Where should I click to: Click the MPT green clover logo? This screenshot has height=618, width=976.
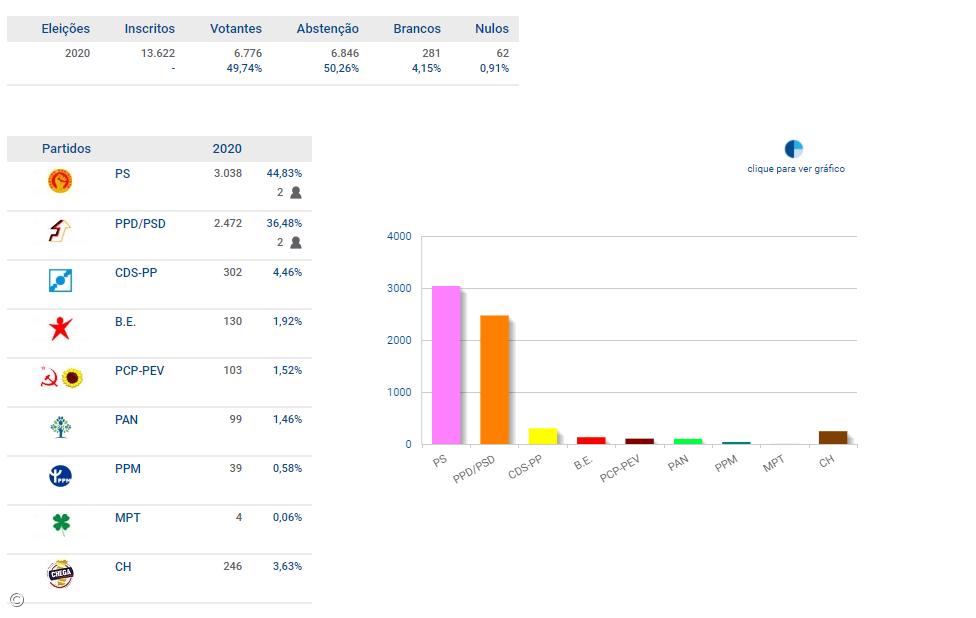click(x=60, y=524)
